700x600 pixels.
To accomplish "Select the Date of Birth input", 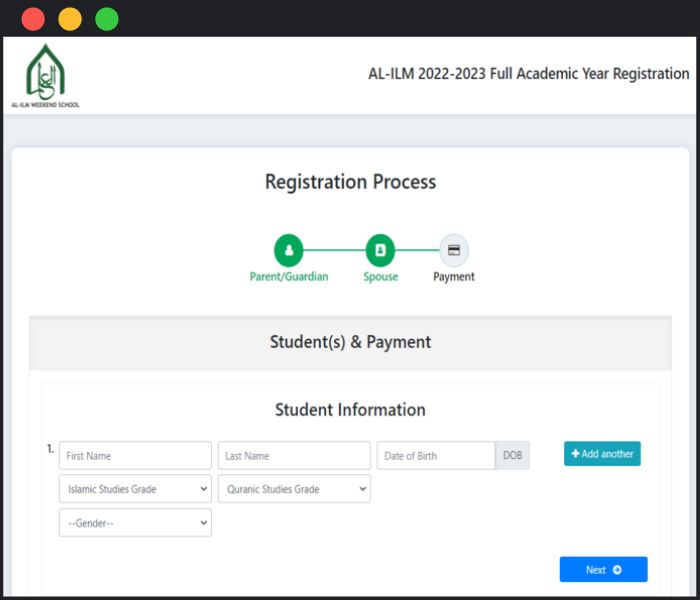I will tap(436, 456).
